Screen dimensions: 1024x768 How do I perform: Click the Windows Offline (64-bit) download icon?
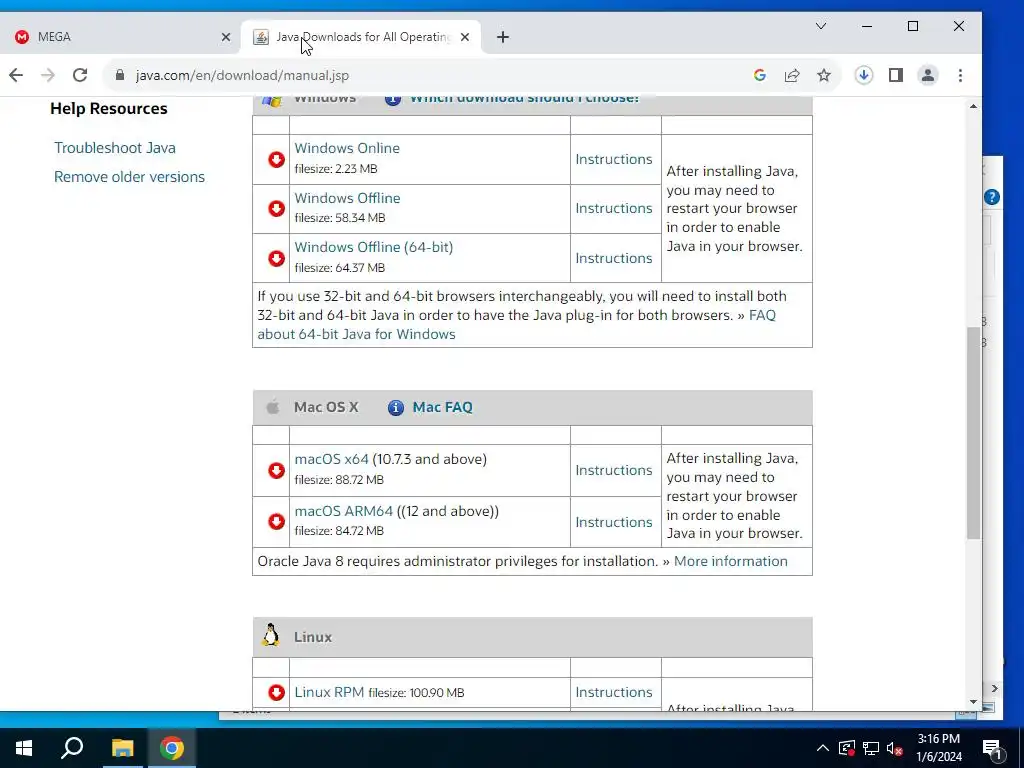pos(276,258)
